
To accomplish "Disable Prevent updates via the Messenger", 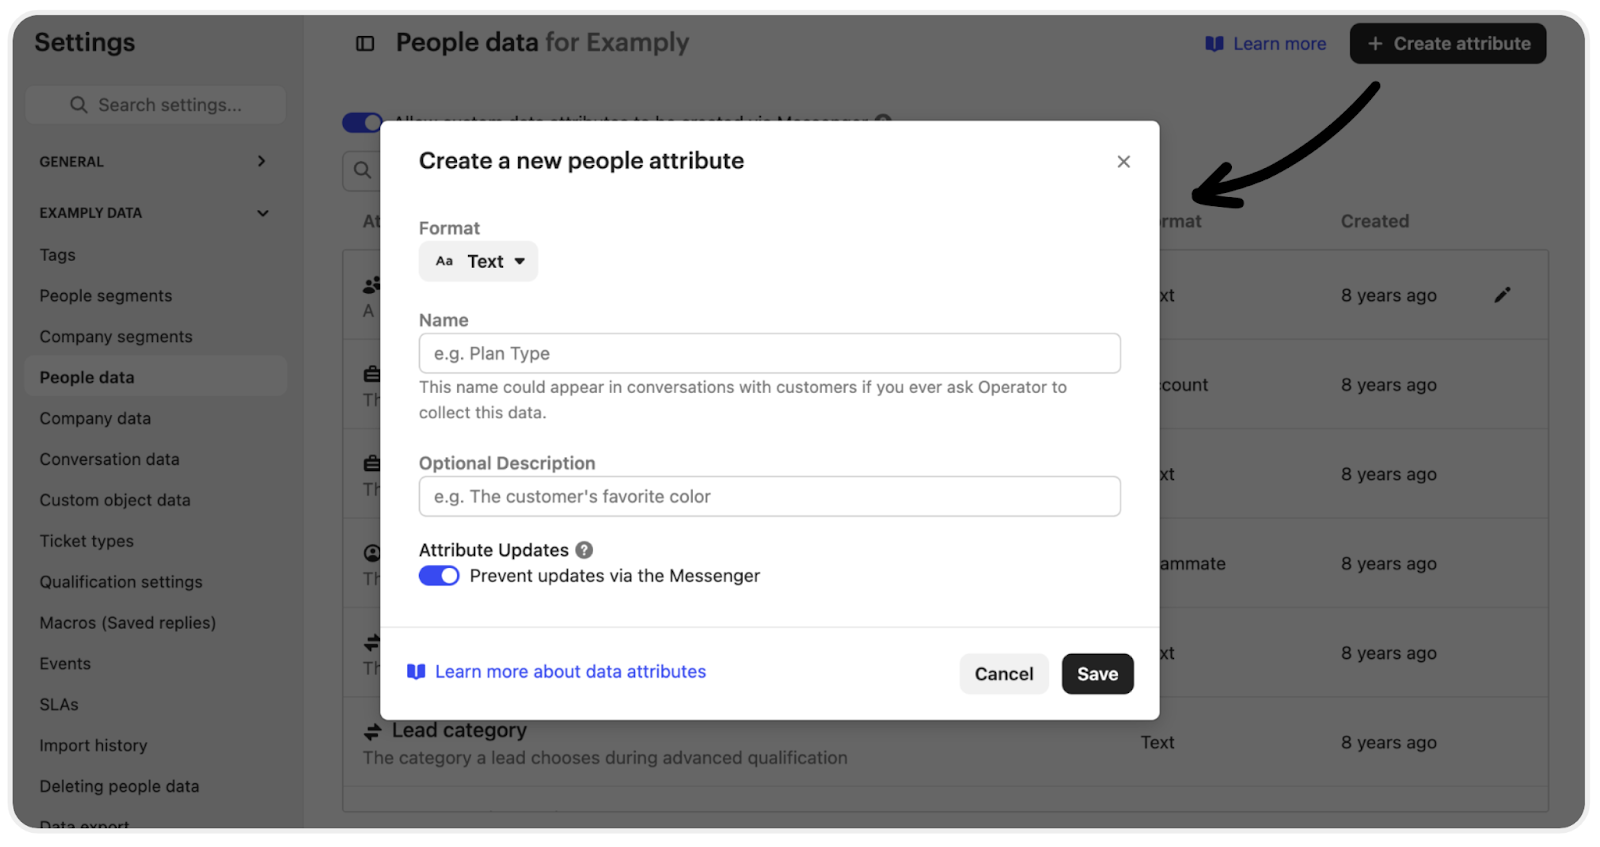I will click(x=439, y=575).
